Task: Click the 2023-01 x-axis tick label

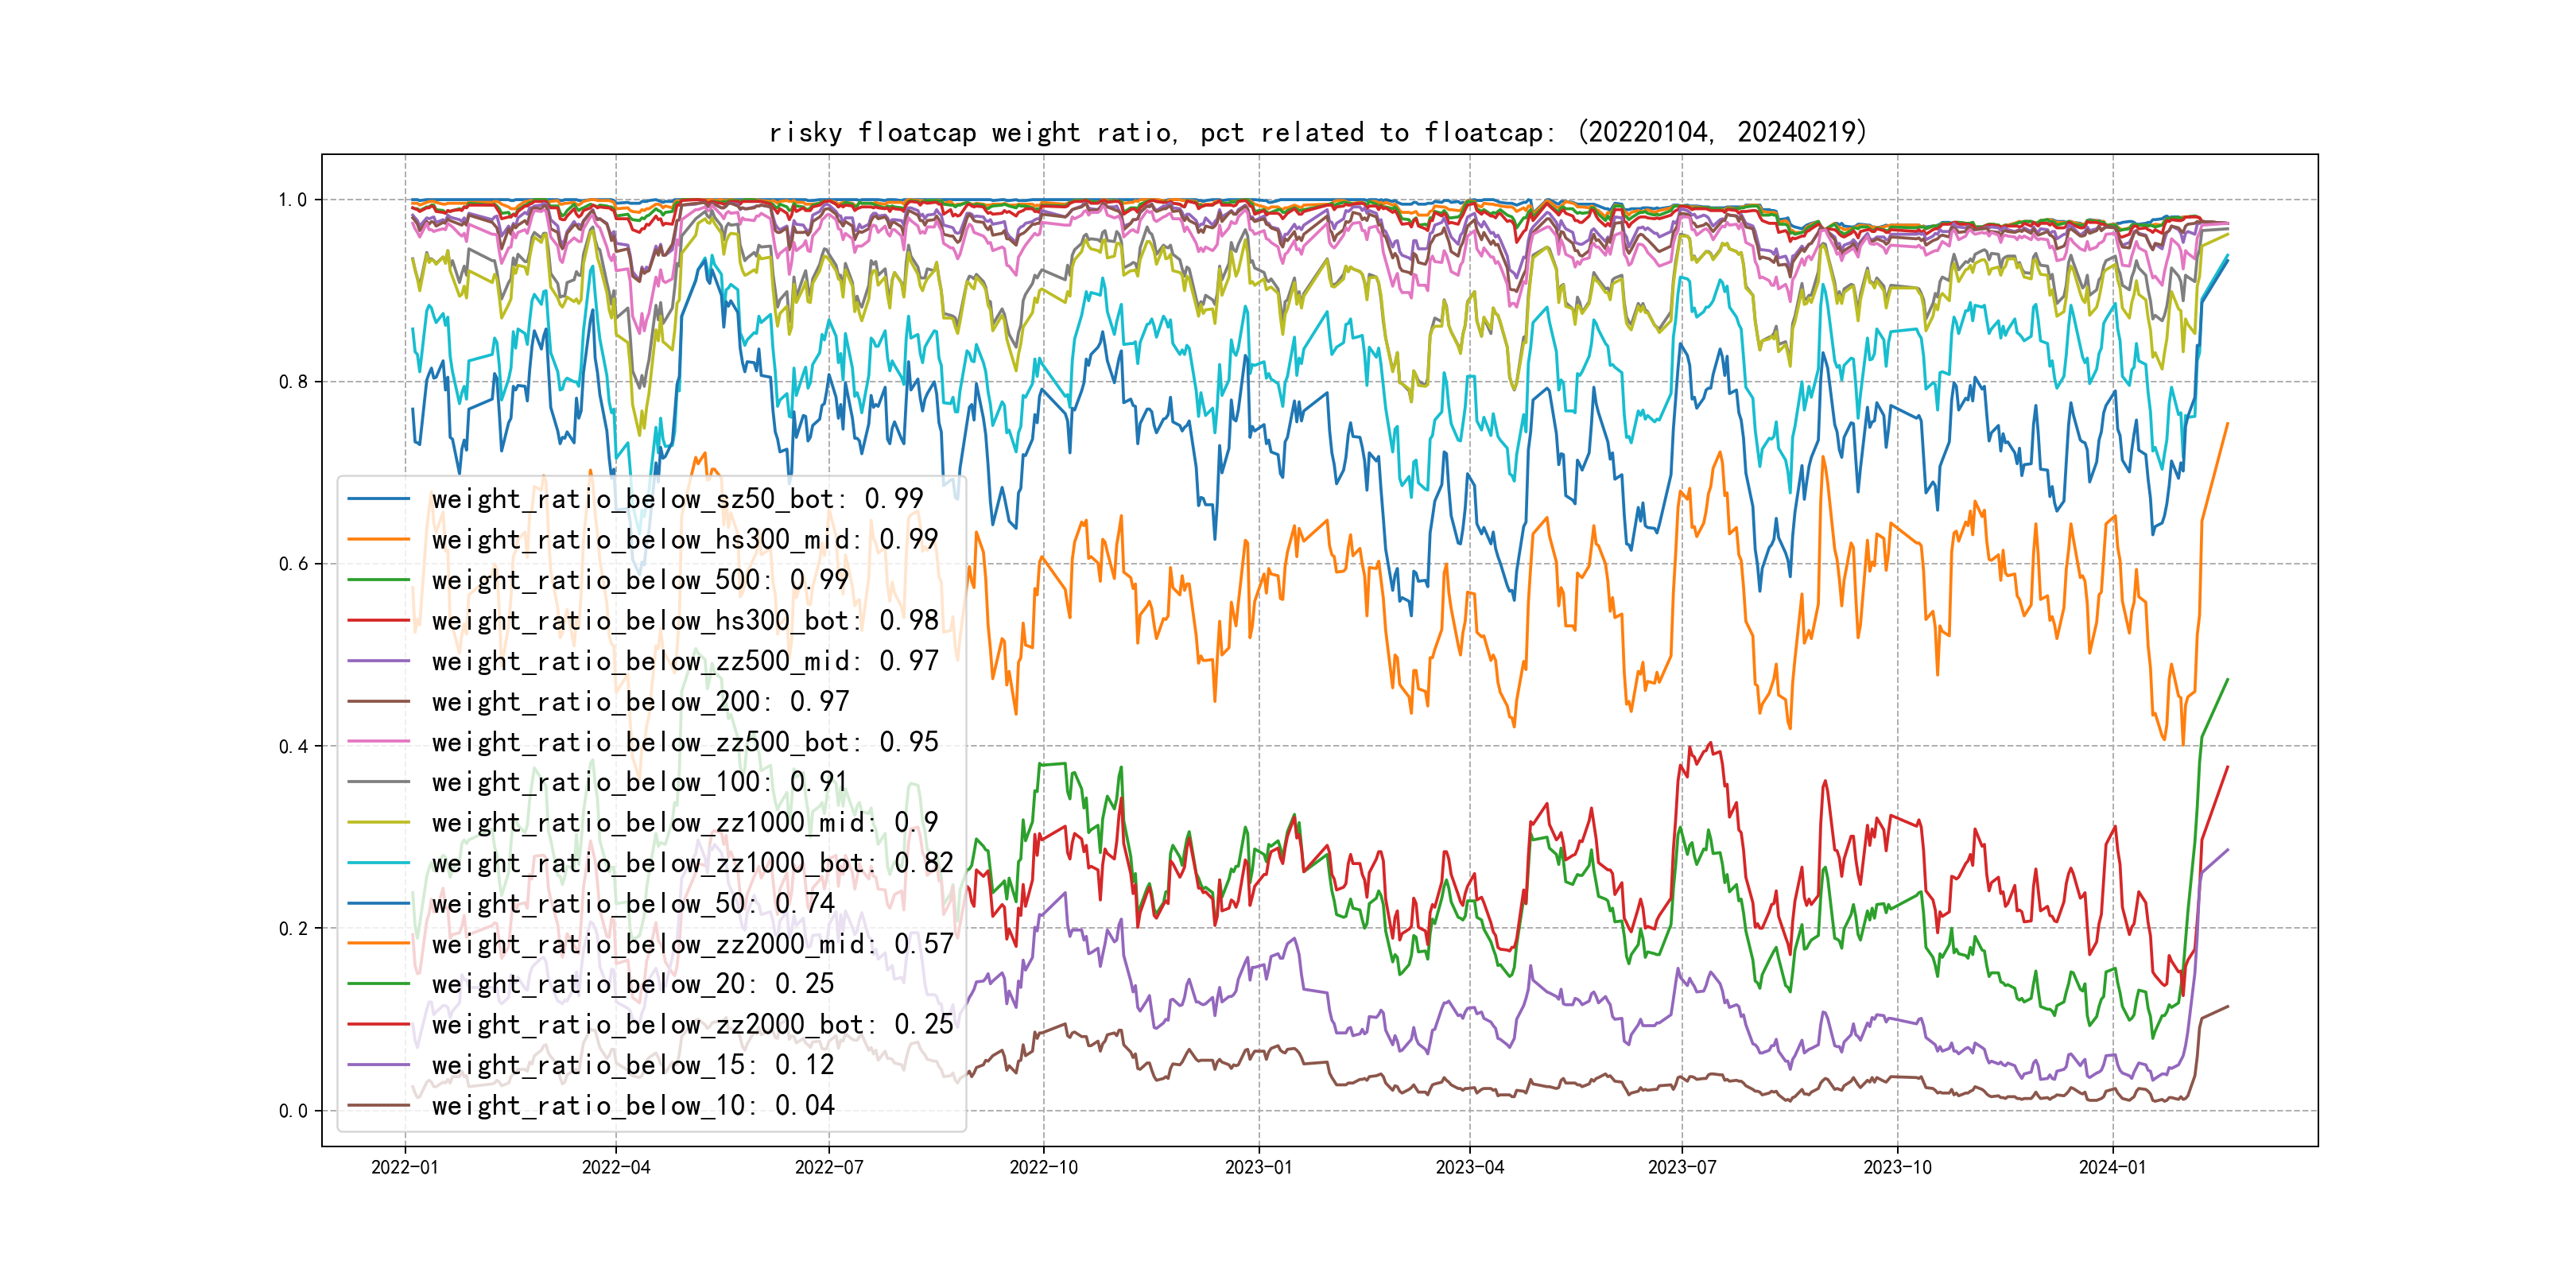Action: click(x=1258, y=1167)
